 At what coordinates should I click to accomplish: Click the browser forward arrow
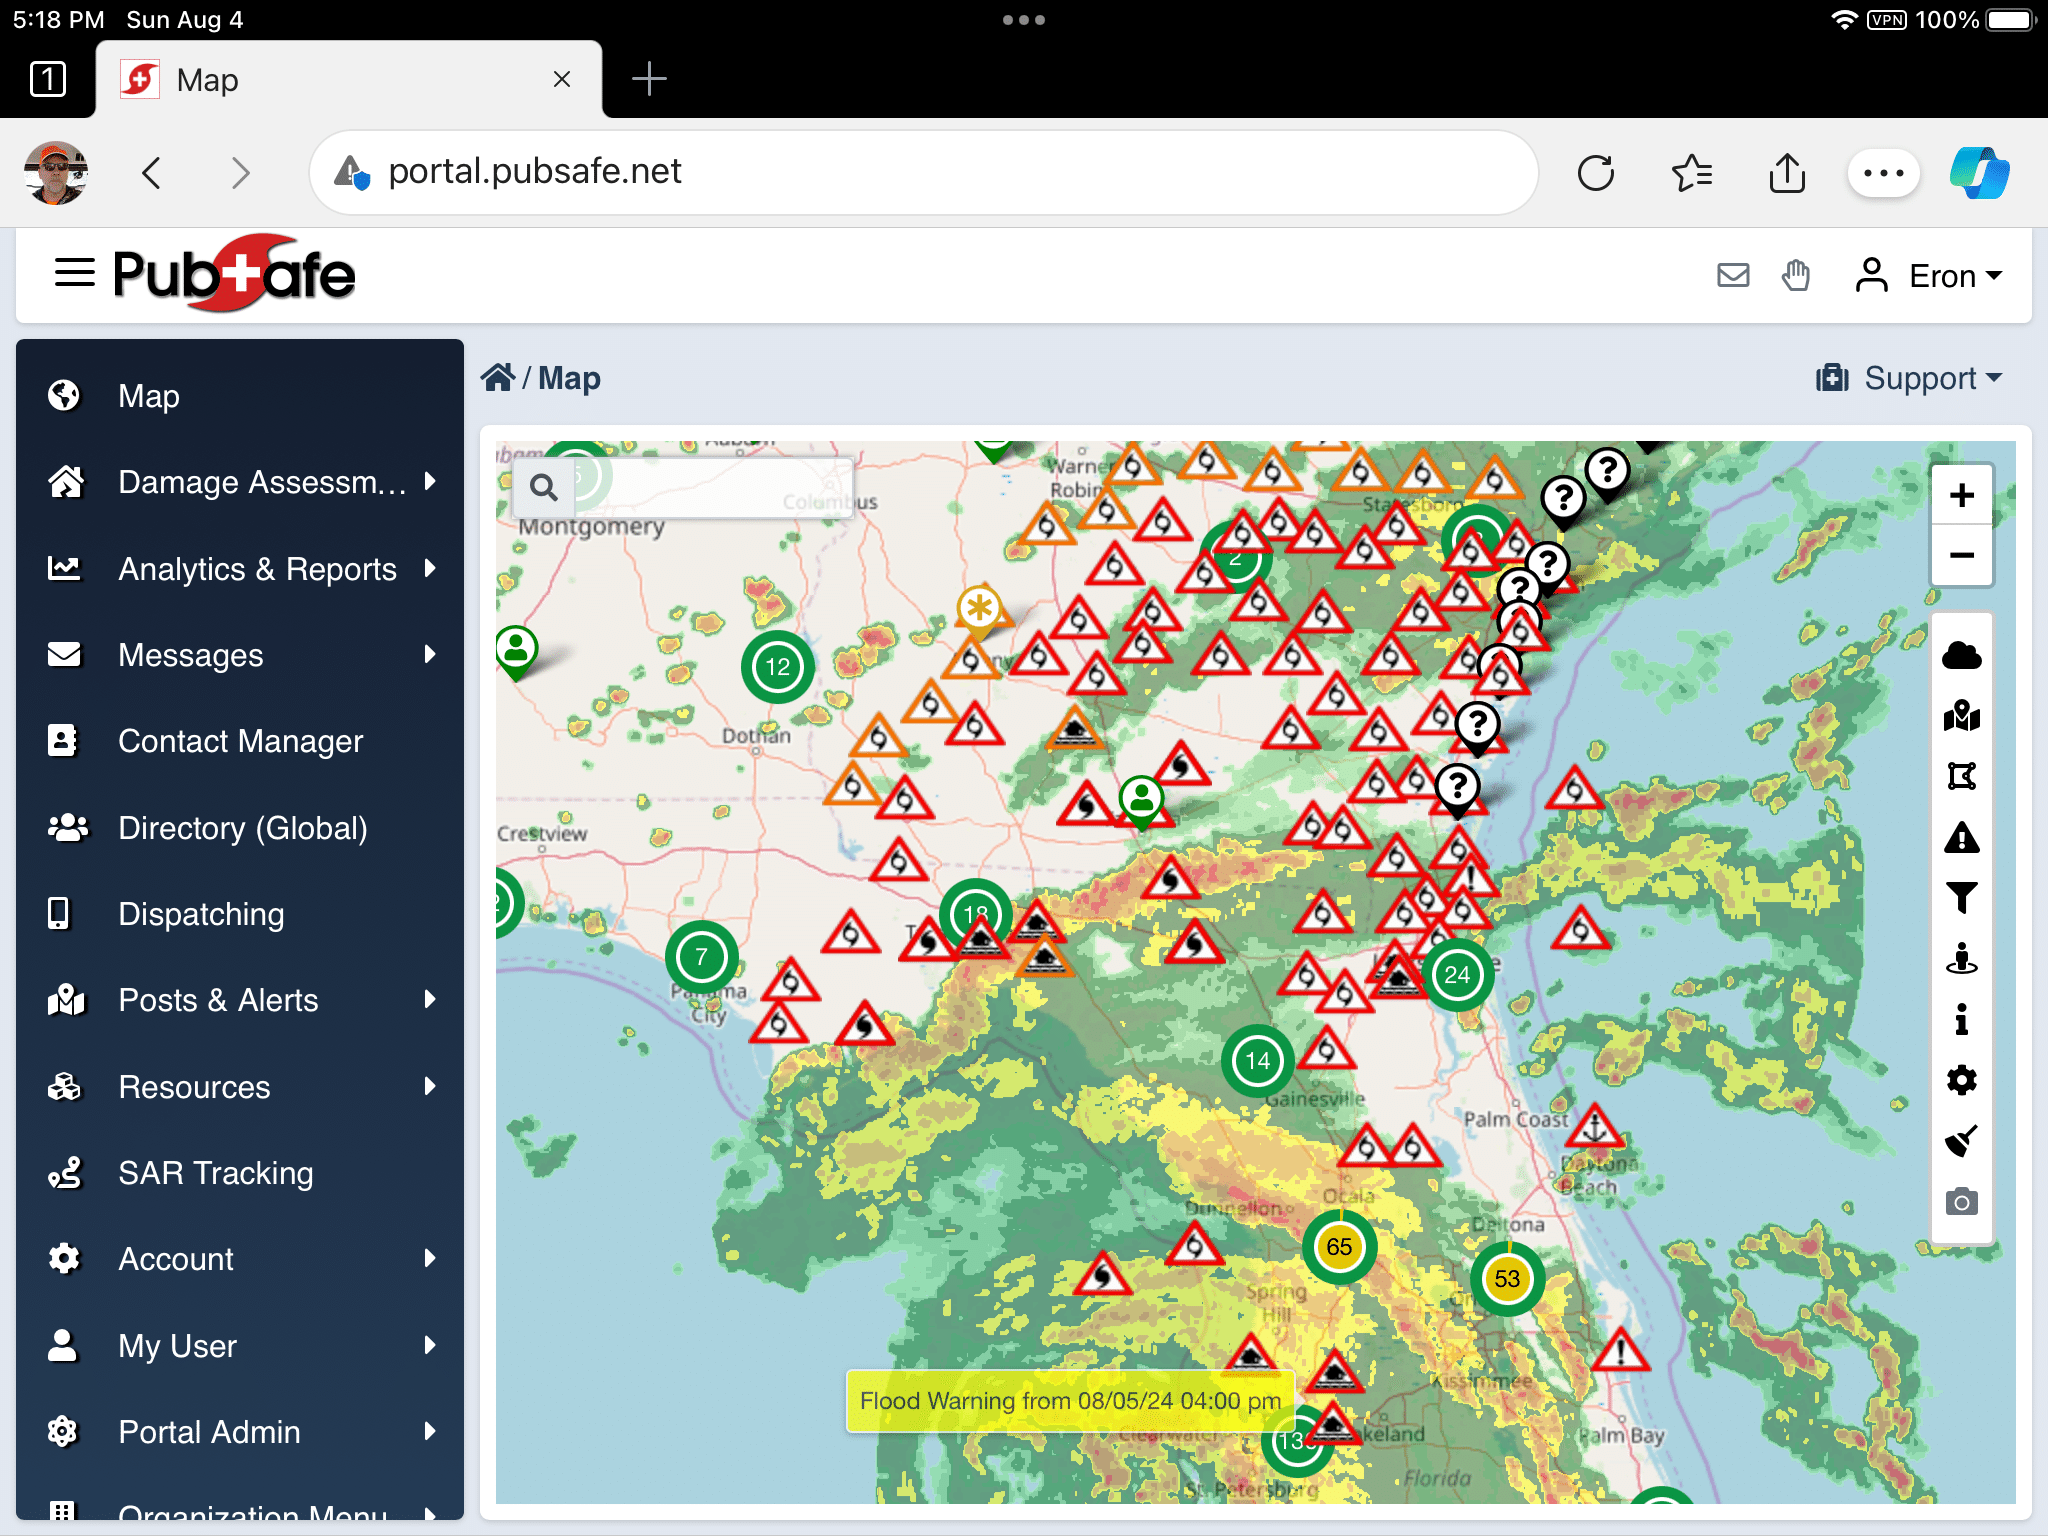coord(240,173)
